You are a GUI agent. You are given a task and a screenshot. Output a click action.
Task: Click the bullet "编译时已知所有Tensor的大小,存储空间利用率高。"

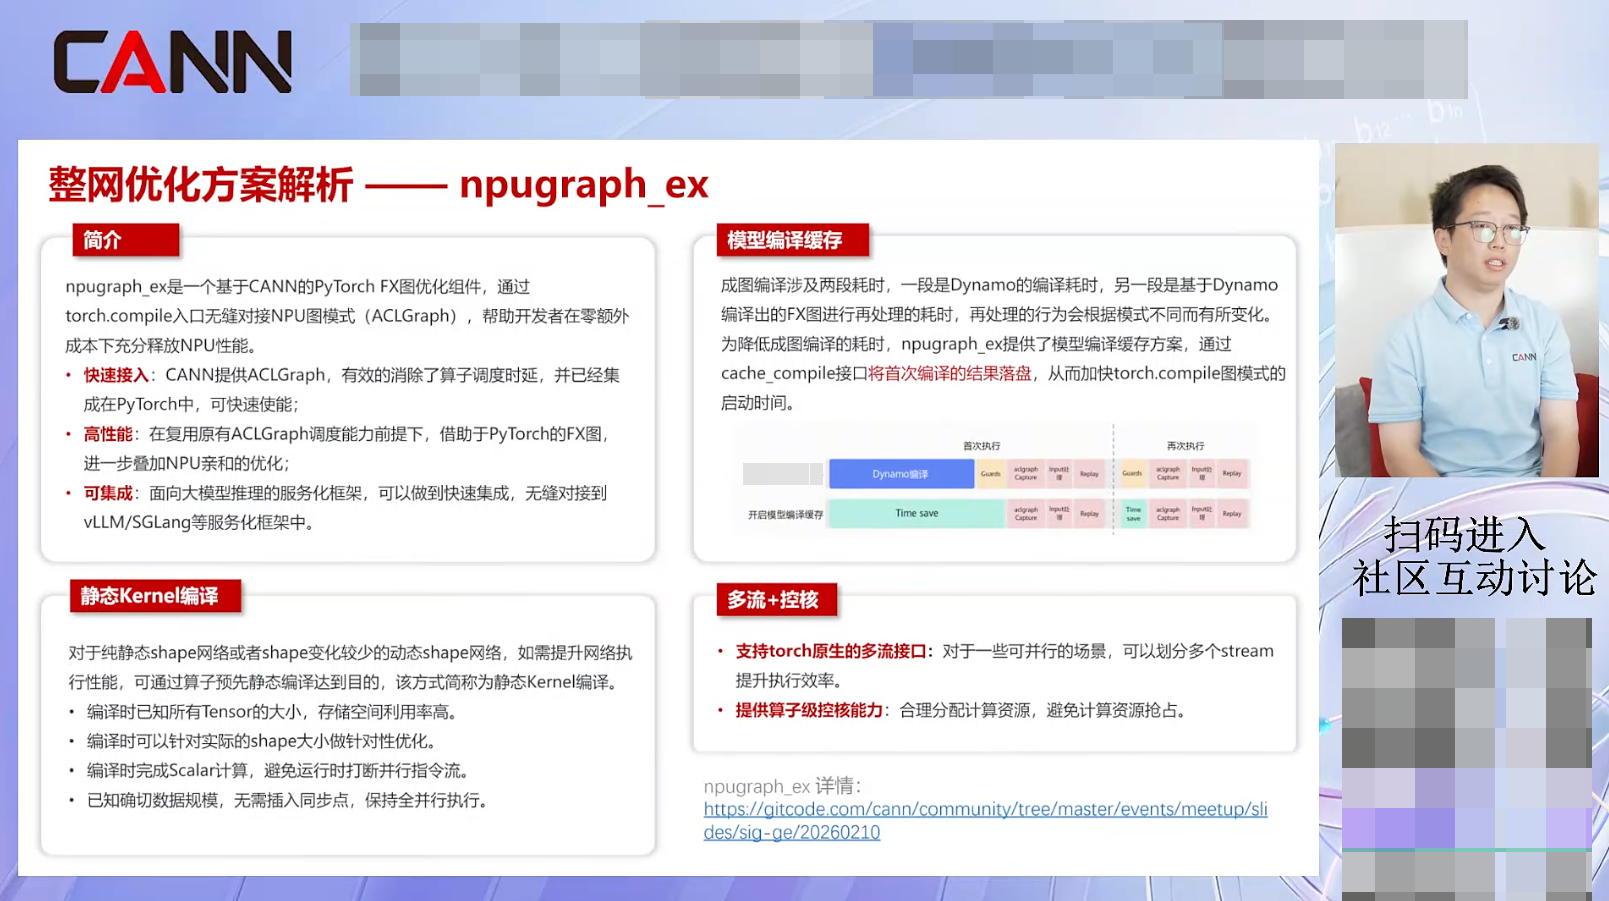[x=272, y=712]
